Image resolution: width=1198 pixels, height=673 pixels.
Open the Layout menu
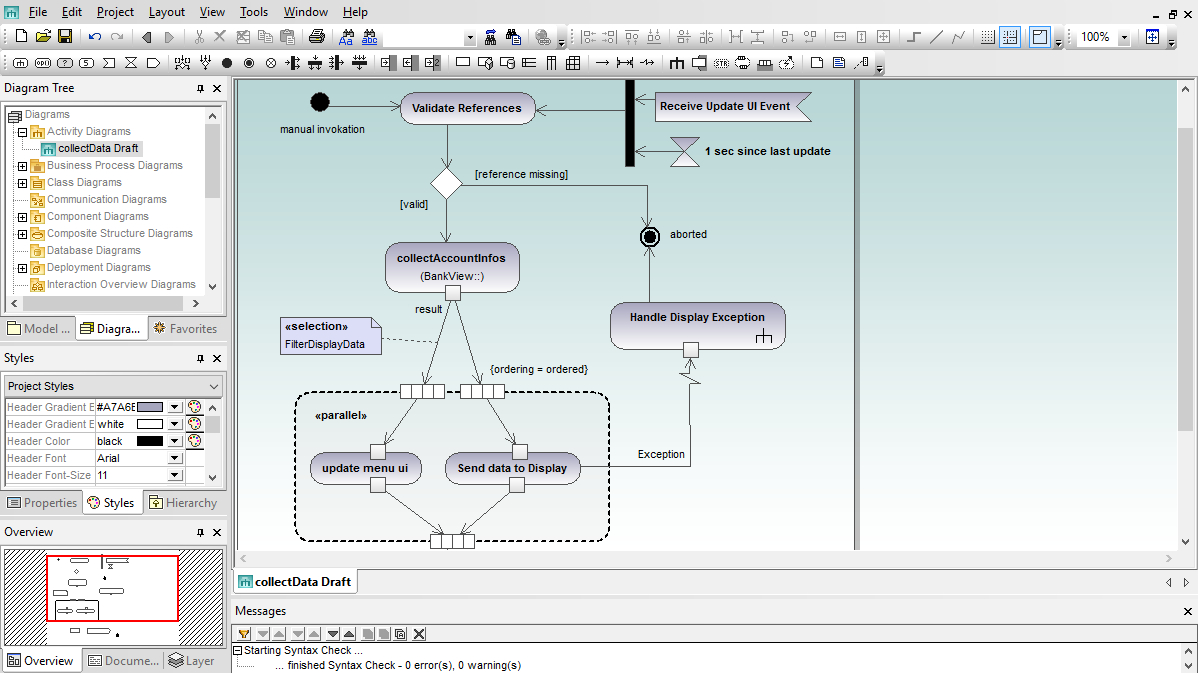coord(167,12)
